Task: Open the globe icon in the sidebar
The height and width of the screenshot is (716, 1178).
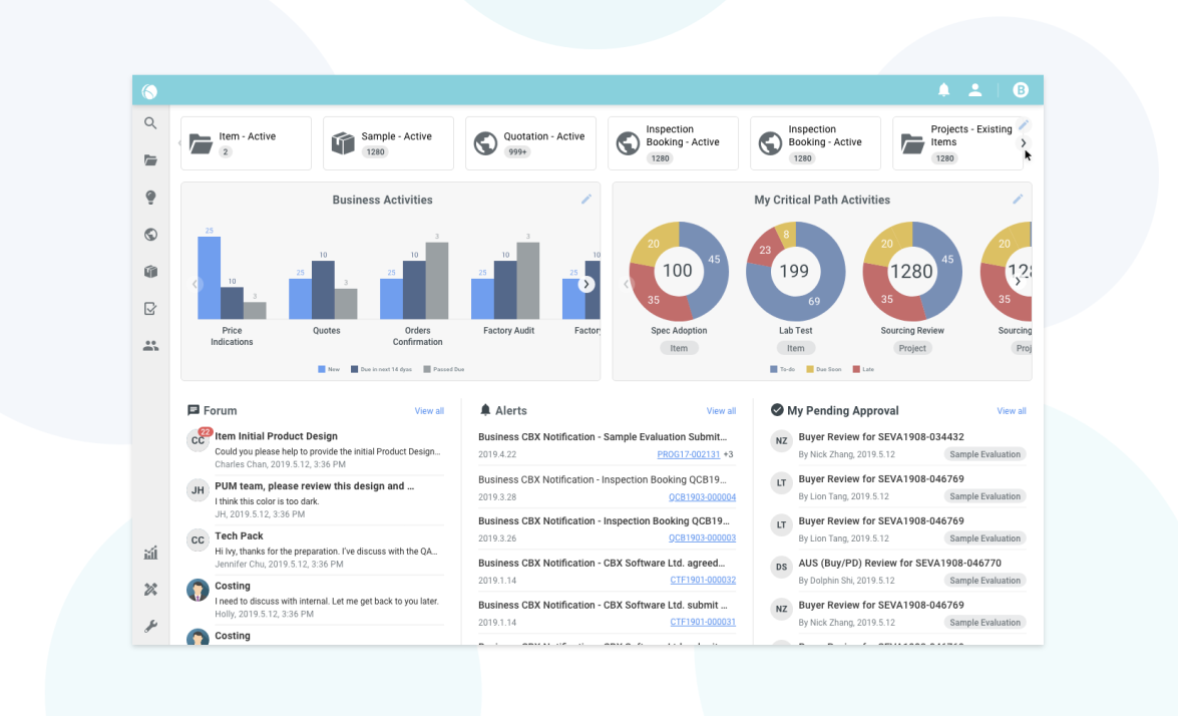Action: click(x=150, y=234)
